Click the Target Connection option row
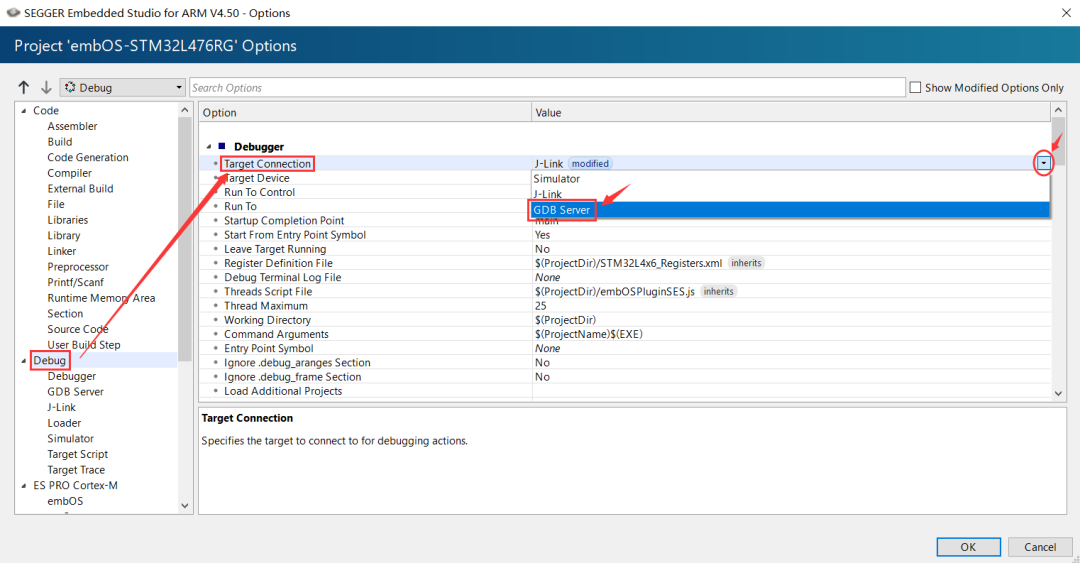 tap(267, 163)
